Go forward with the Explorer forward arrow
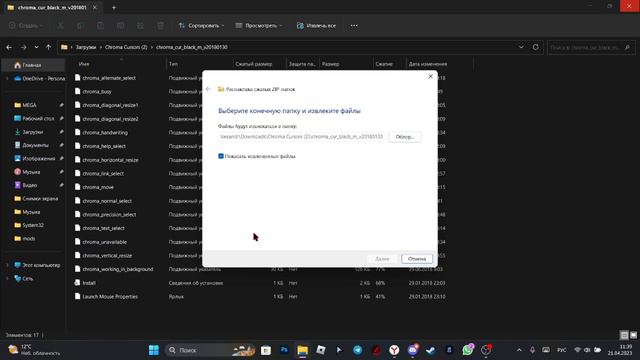640x360 pixels. click(23, 47)
